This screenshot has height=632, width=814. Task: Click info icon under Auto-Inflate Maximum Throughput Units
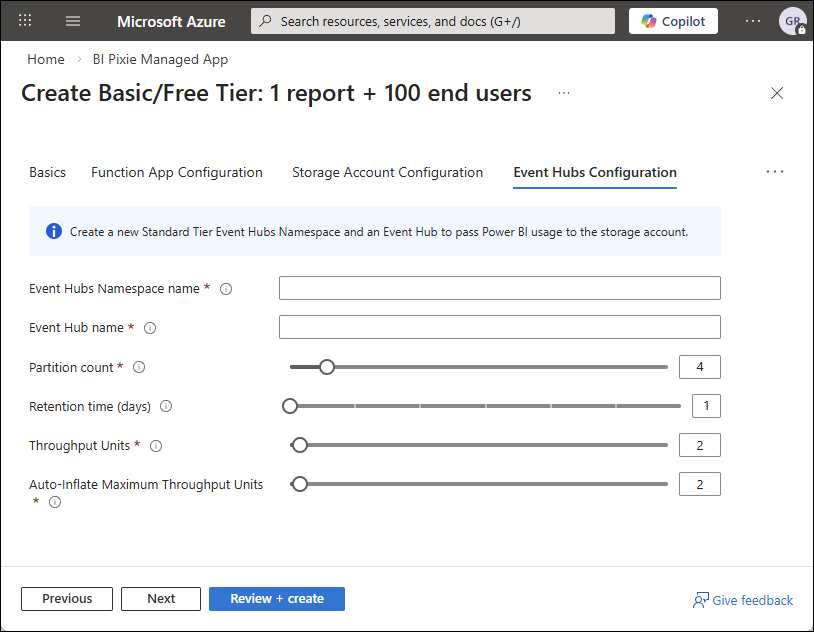coord(55,502)
